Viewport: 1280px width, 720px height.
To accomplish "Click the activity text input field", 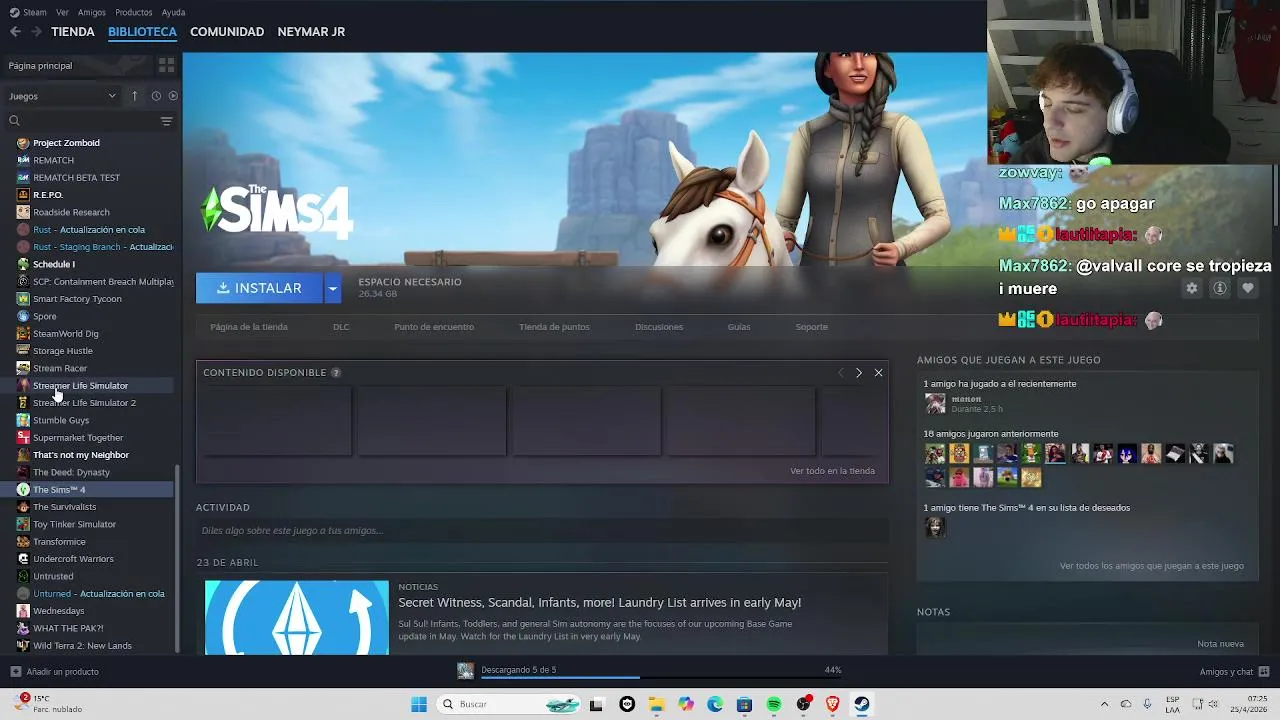I will coord(542,530).
